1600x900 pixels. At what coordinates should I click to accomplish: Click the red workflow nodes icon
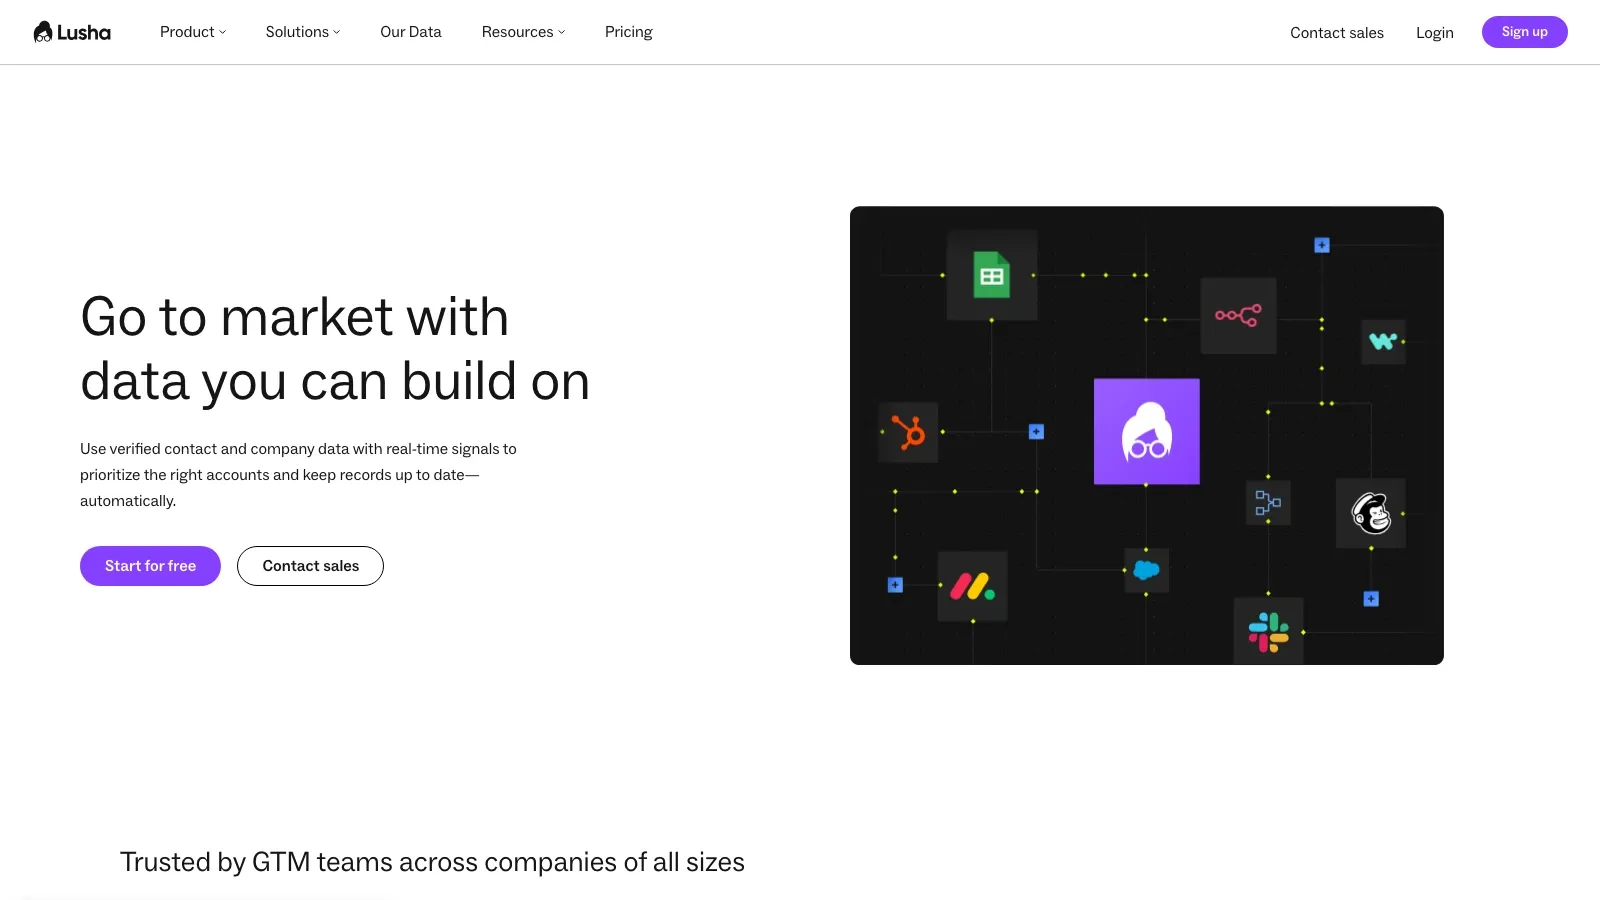[x=1238, y=316]
